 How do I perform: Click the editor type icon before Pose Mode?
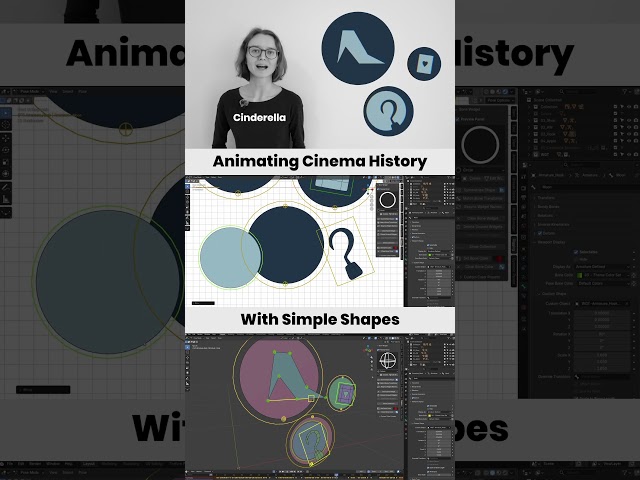click(6, 91)
